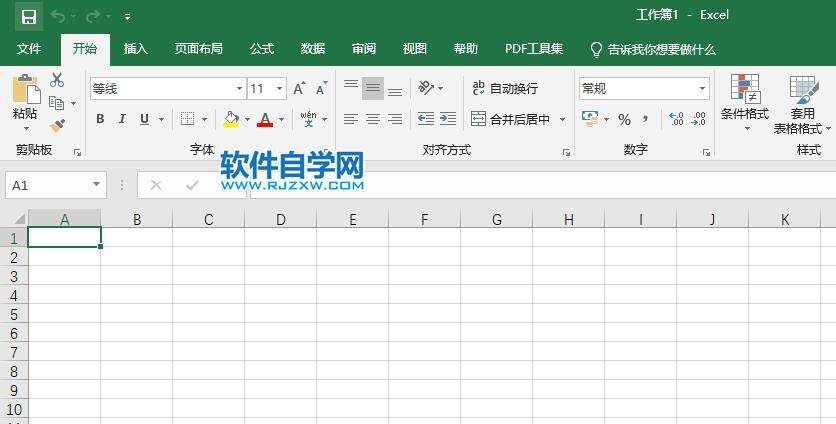Screen dimensions: 836x424
Task: Click the Select All corner triangle
Action: (19, 219)
